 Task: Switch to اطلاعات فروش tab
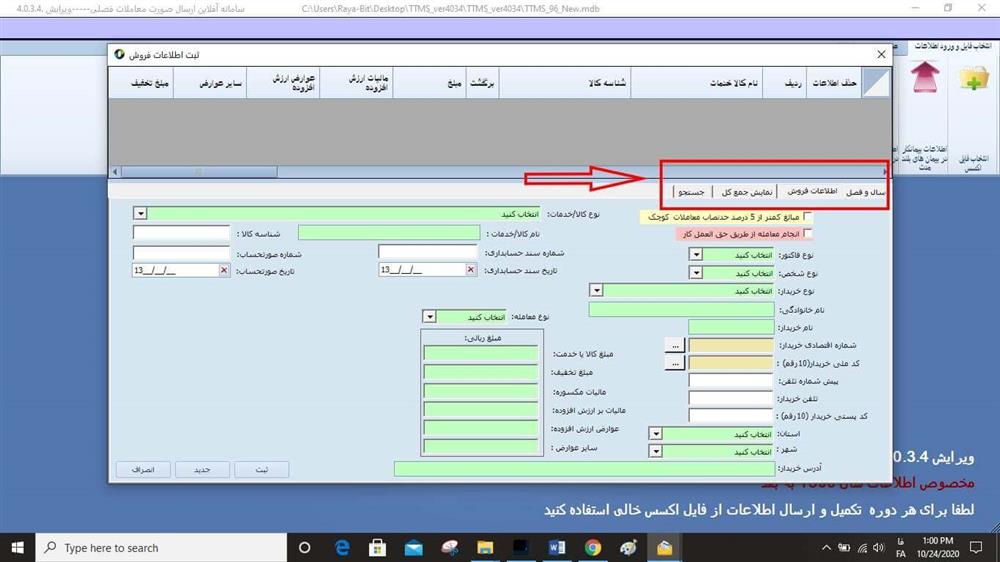click(x=811, y=191)
